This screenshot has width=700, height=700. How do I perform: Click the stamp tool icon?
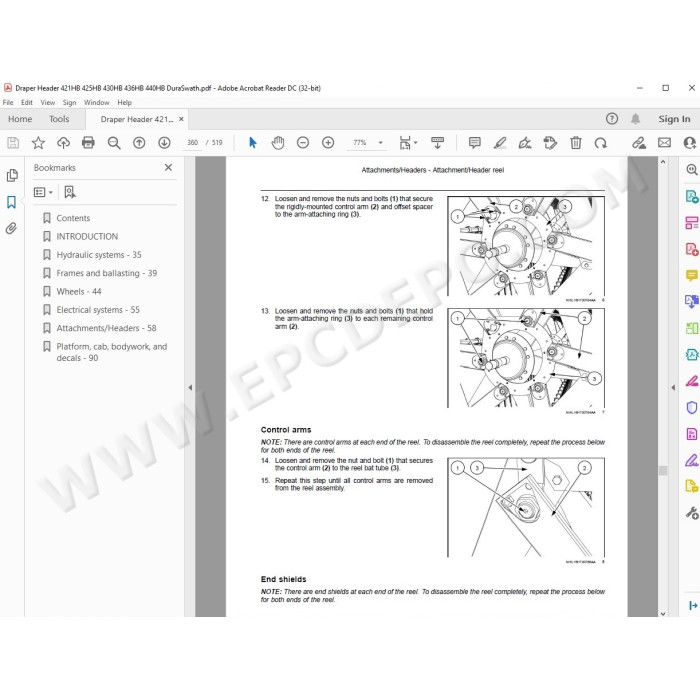550,143
